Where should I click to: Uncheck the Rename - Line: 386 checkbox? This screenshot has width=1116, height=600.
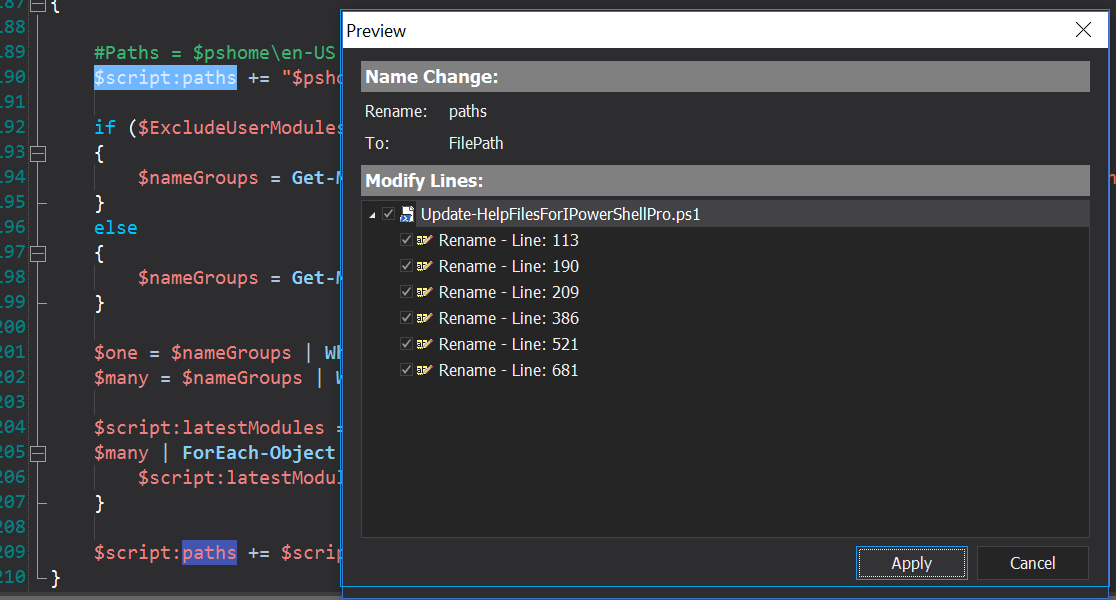(406, 318)
